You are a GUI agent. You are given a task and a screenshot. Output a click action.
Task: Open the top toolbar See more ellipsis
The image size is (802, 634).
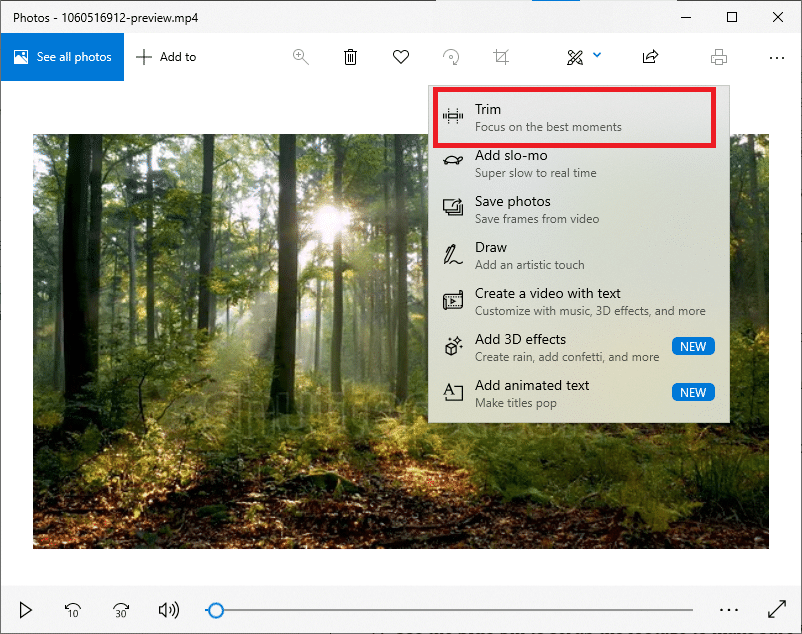point(776,58)
